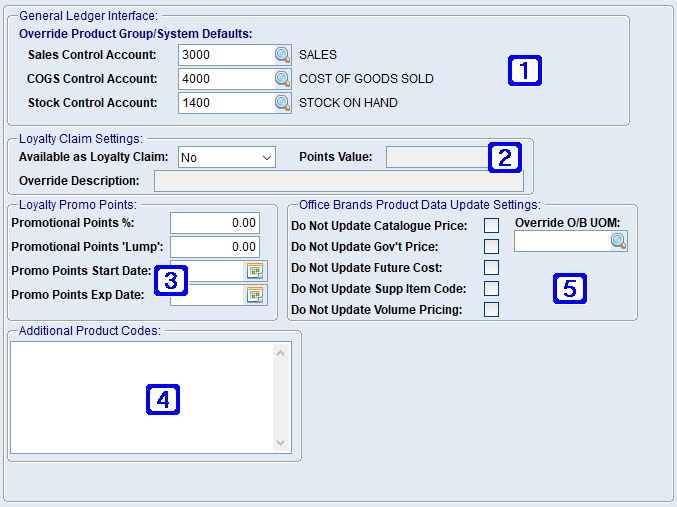Image resolution: width=677 pixels, height=507 pixels.
Task: Select the Promotional Points 'Lump' field
Action: (214, 247)
